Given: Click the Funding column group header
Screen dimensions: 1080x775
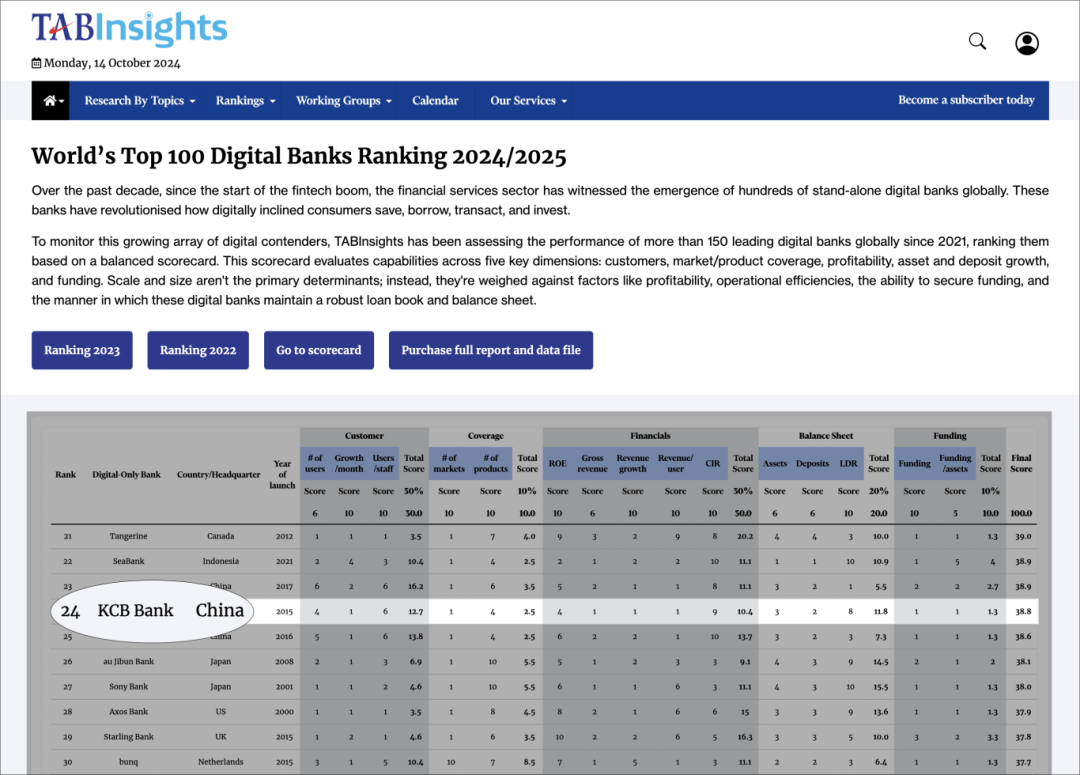Looking at the screenshot, I should point(950,436).
